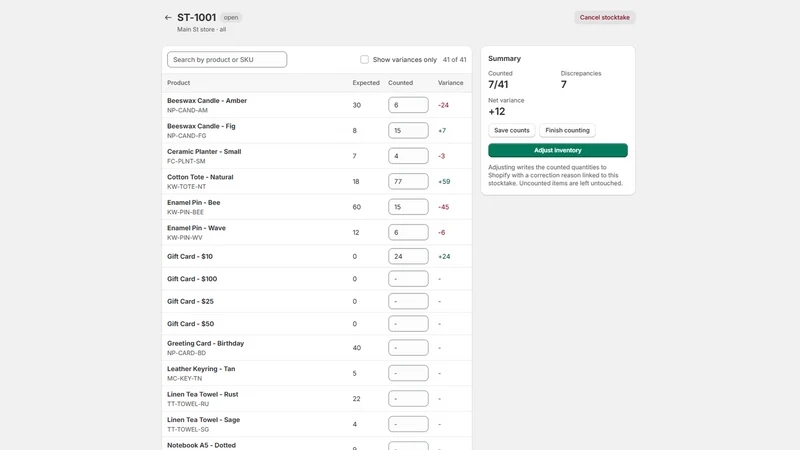Screen dimensions: 800x450
Task: Edit counted field for Beeswax Candle - Fig
Action: [x=408, y=130]
